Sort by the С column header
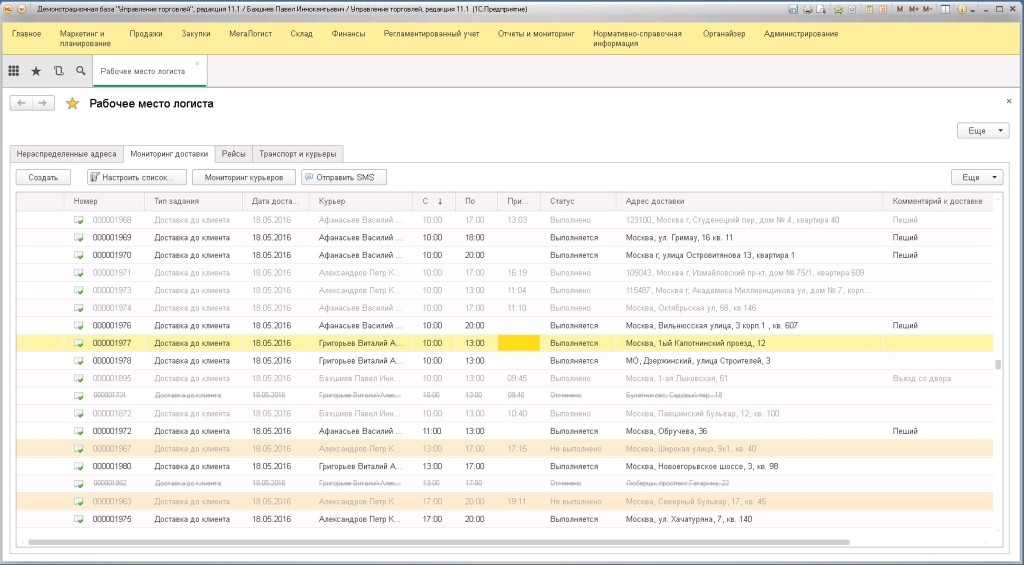The width and height of the screenshot is (1024, 565). [434, 201]
